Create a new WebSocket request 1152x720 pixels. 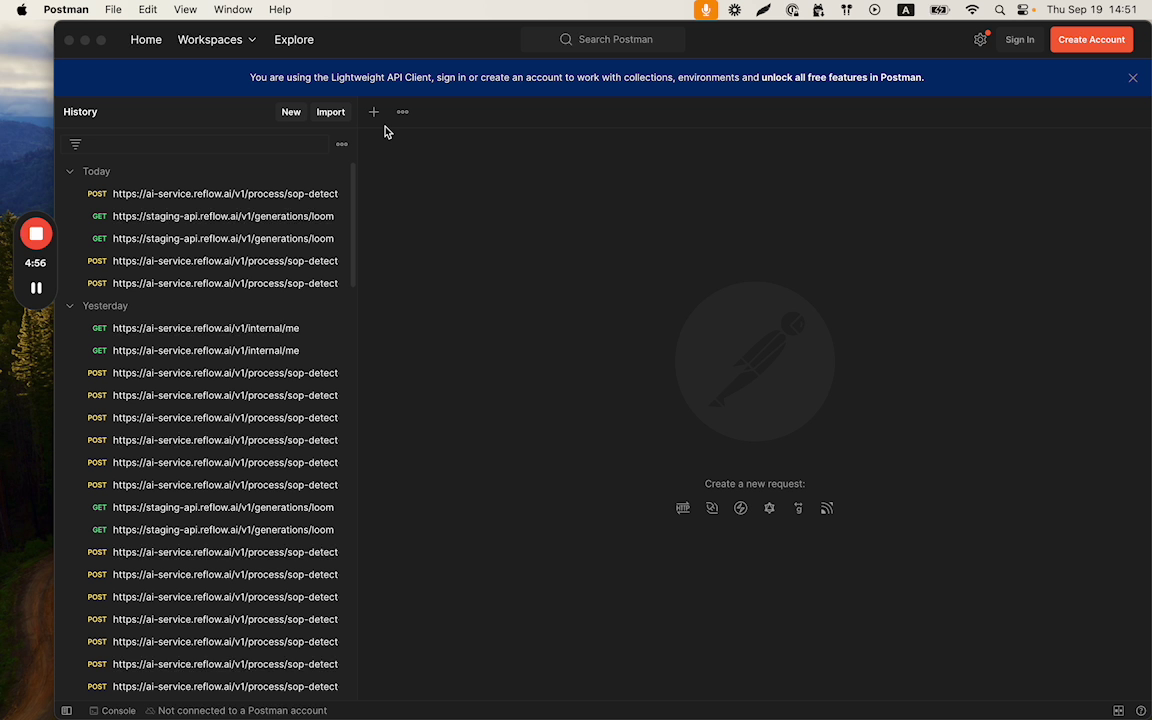pyautogui.click(x=712, y=508)
